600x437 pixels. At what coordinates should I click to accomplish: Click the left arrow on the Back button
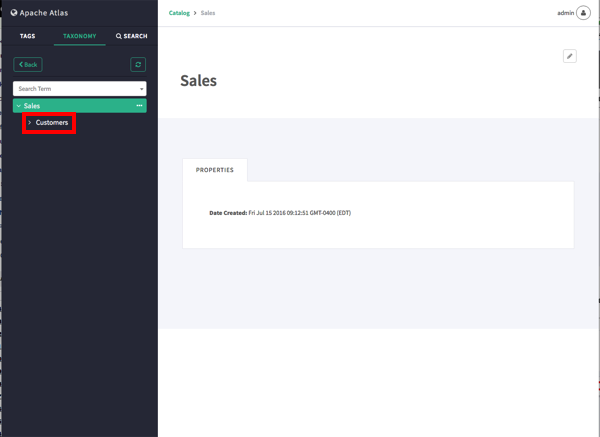point(20,64)
